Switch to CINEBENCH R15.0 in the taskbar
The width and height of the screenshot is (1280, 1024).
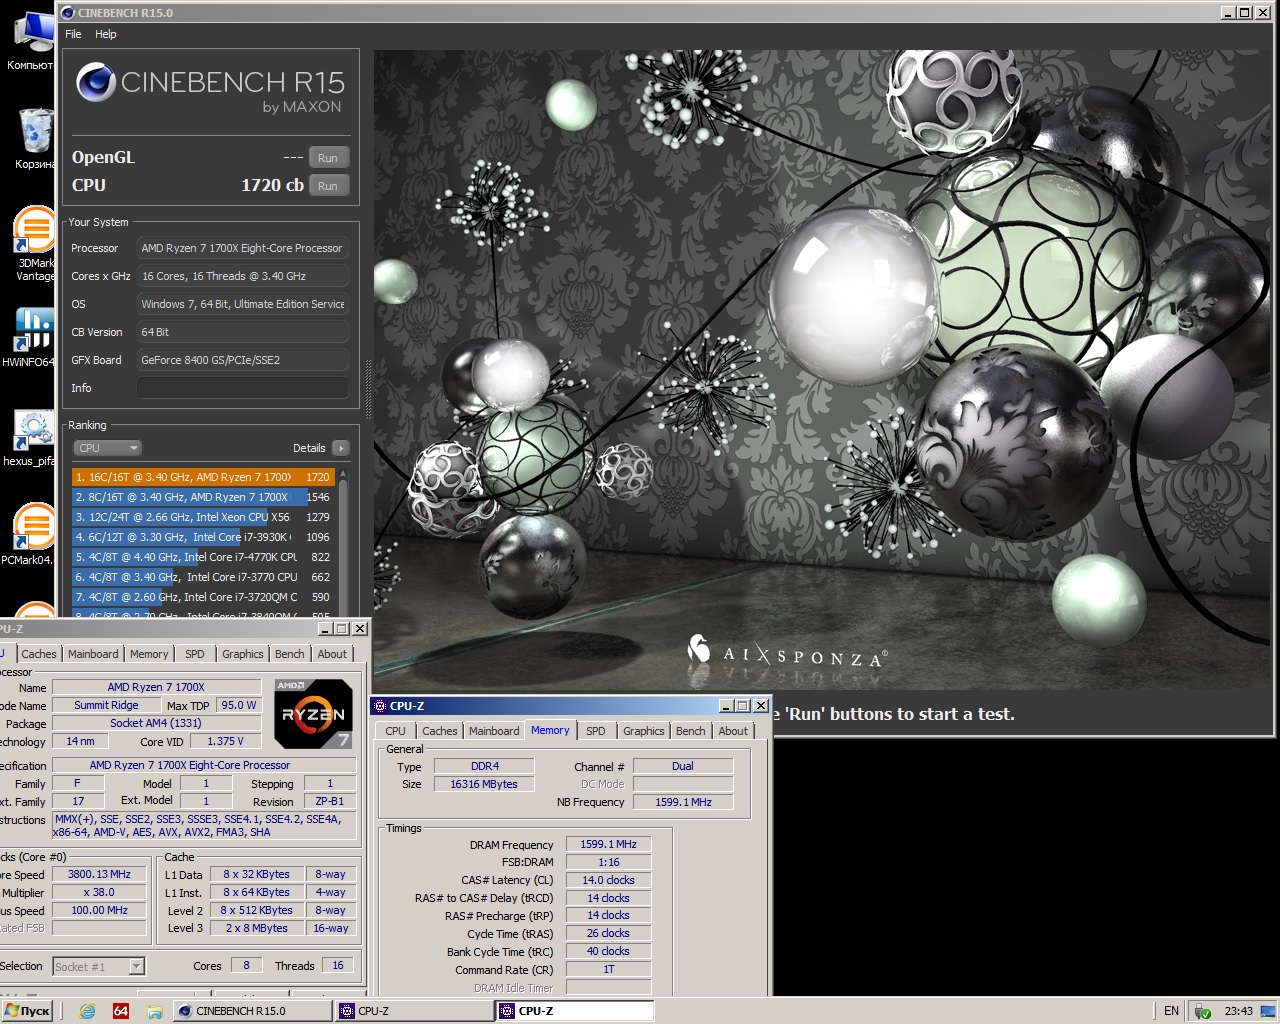[253, 1011]
